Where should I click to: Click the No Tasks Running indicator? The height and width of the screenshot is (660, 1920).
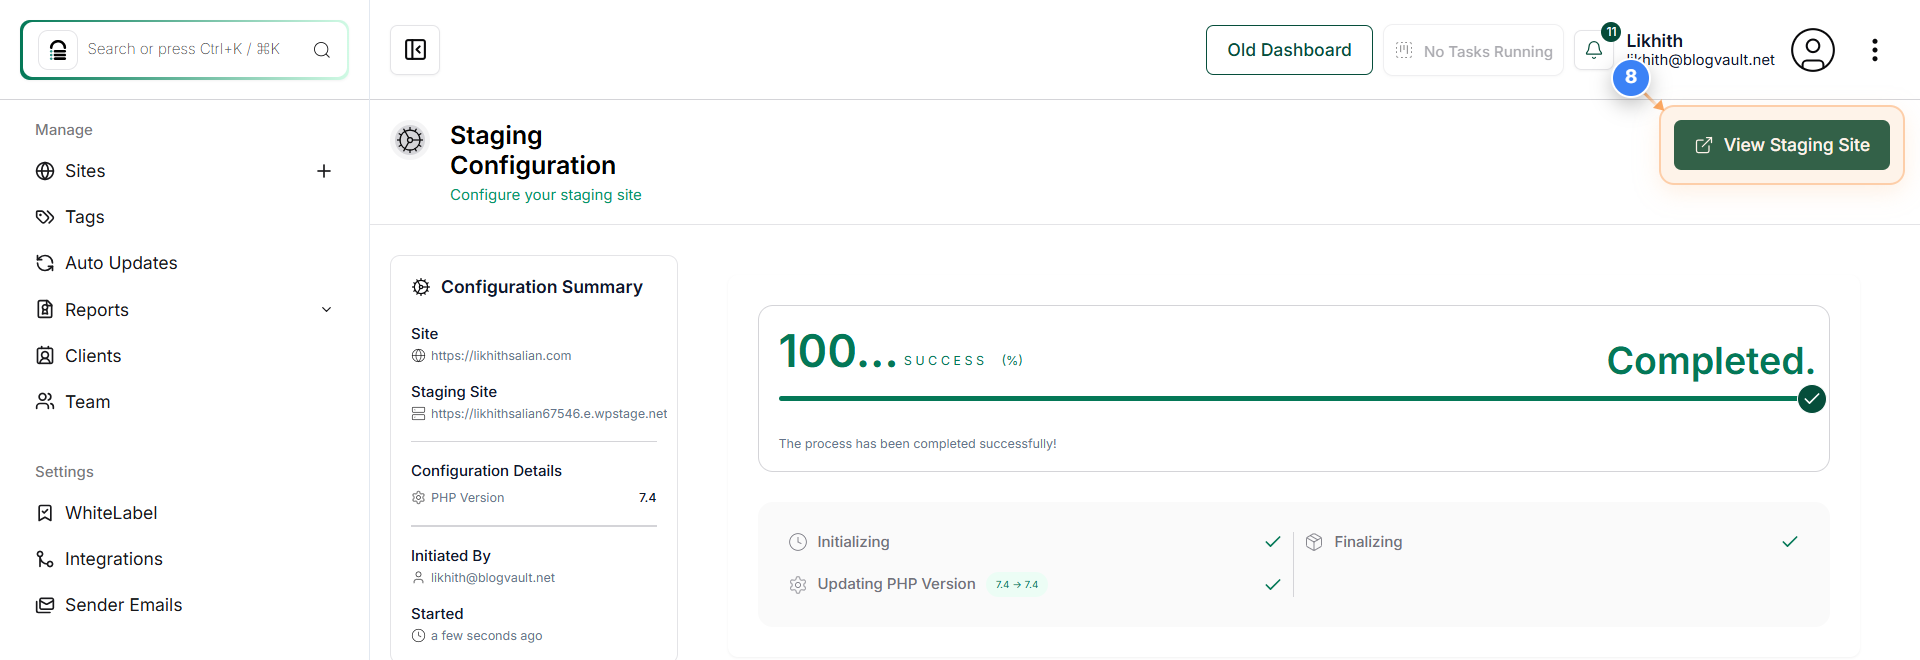coord(1473,51)
